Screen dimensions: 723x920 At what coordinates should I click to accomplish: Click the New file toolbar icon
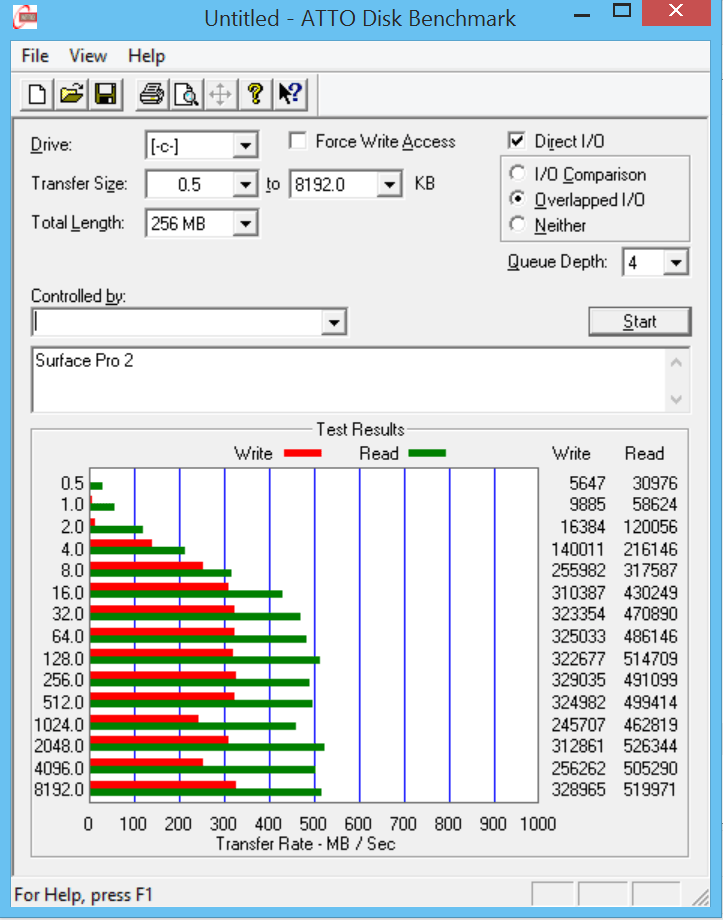38,95
